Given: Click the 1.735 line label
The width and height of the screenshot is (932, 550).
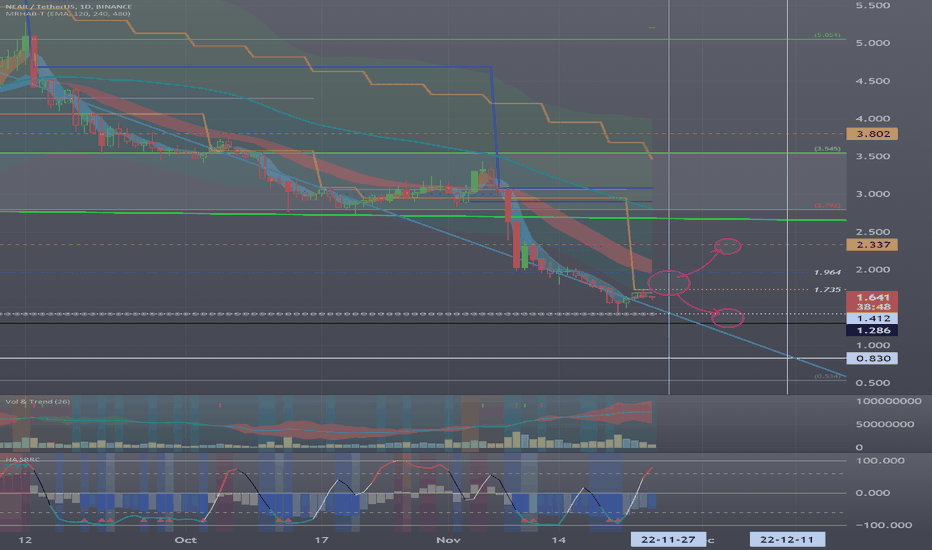Looking at the screenshot, I should [827, 290].
